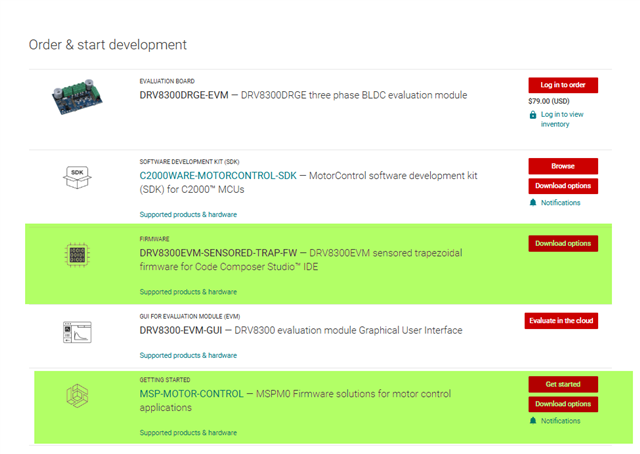Click the GUI evaluation module graph icon
Screen dimensions: 640x454
coord(77,332)
